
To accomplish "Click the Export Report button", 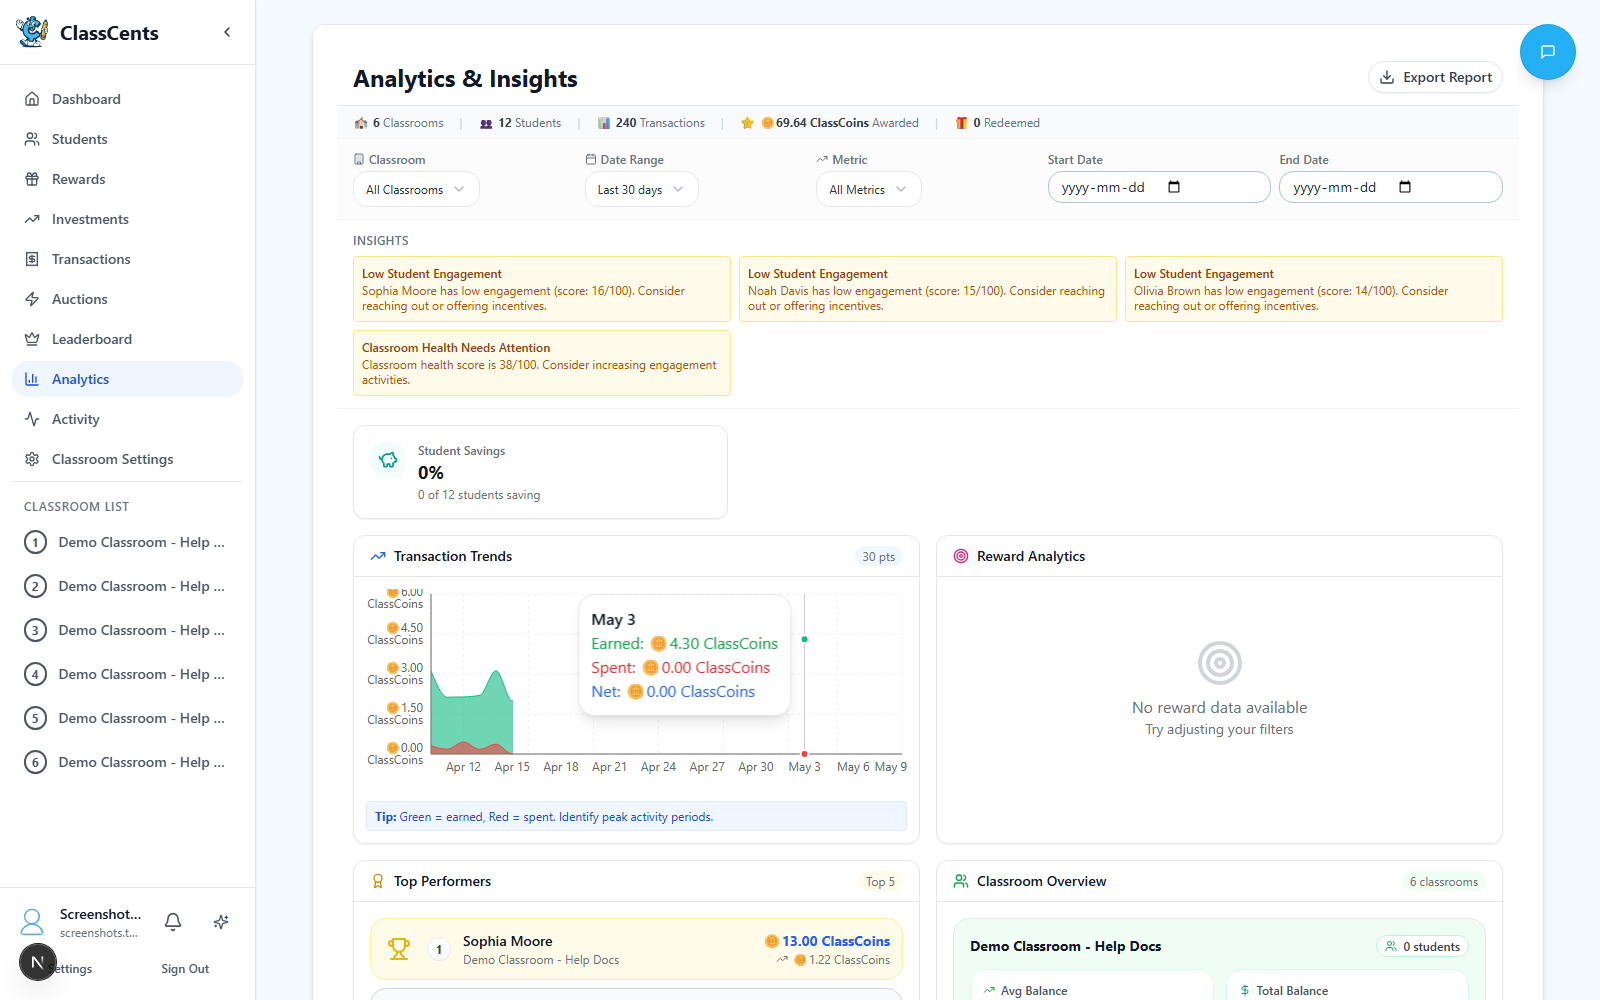I will pos(1435,77).
